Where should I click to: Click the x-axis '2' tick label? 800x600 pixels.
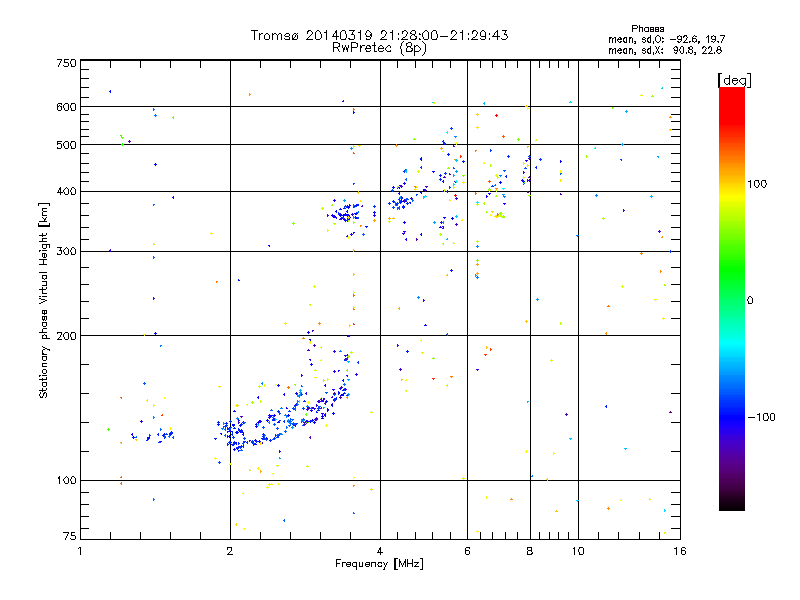pyautogui.click(x=230, y=551)
